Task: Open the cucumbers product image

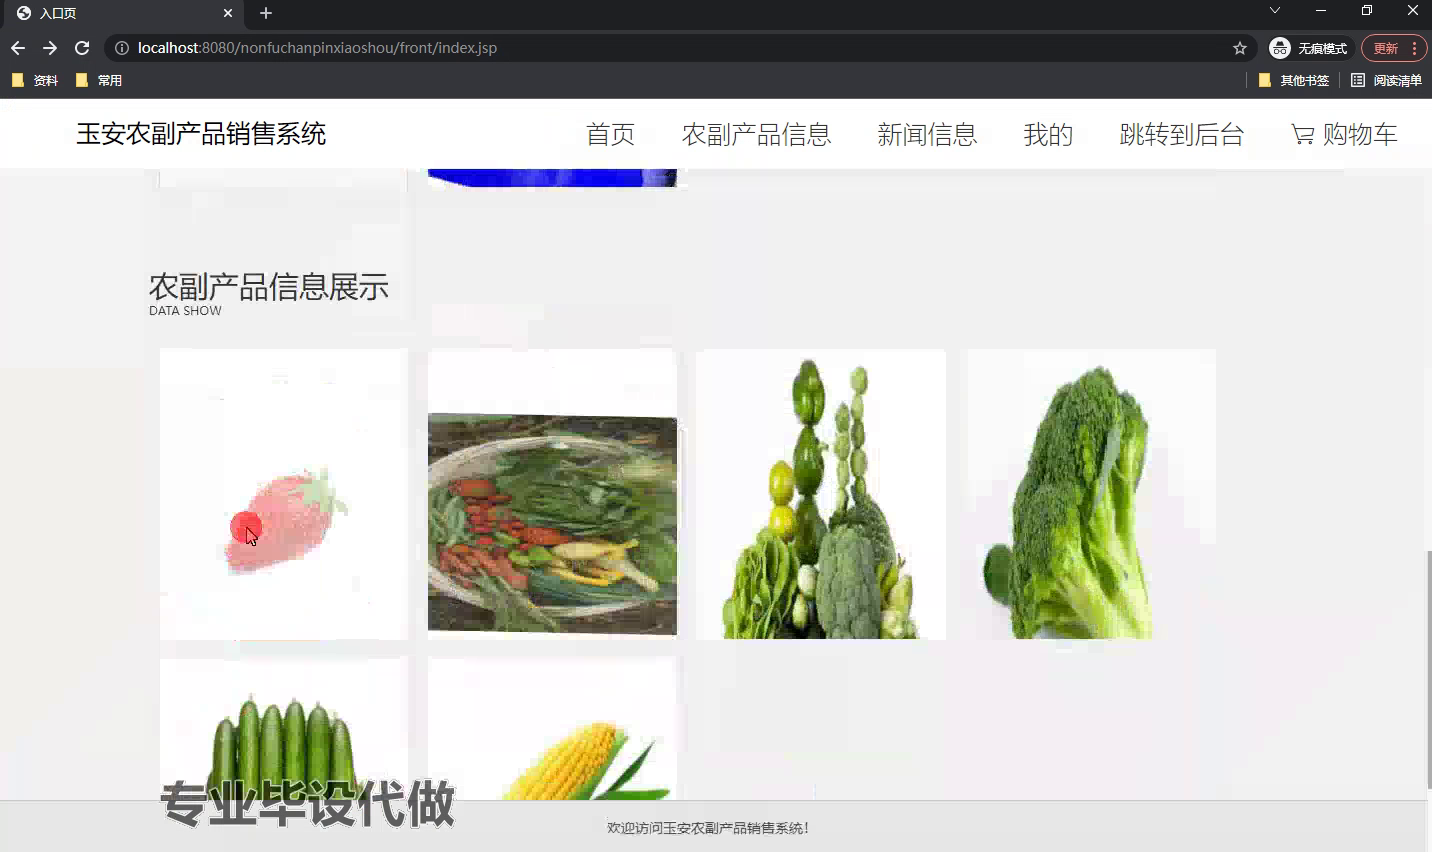Action: 284,729
